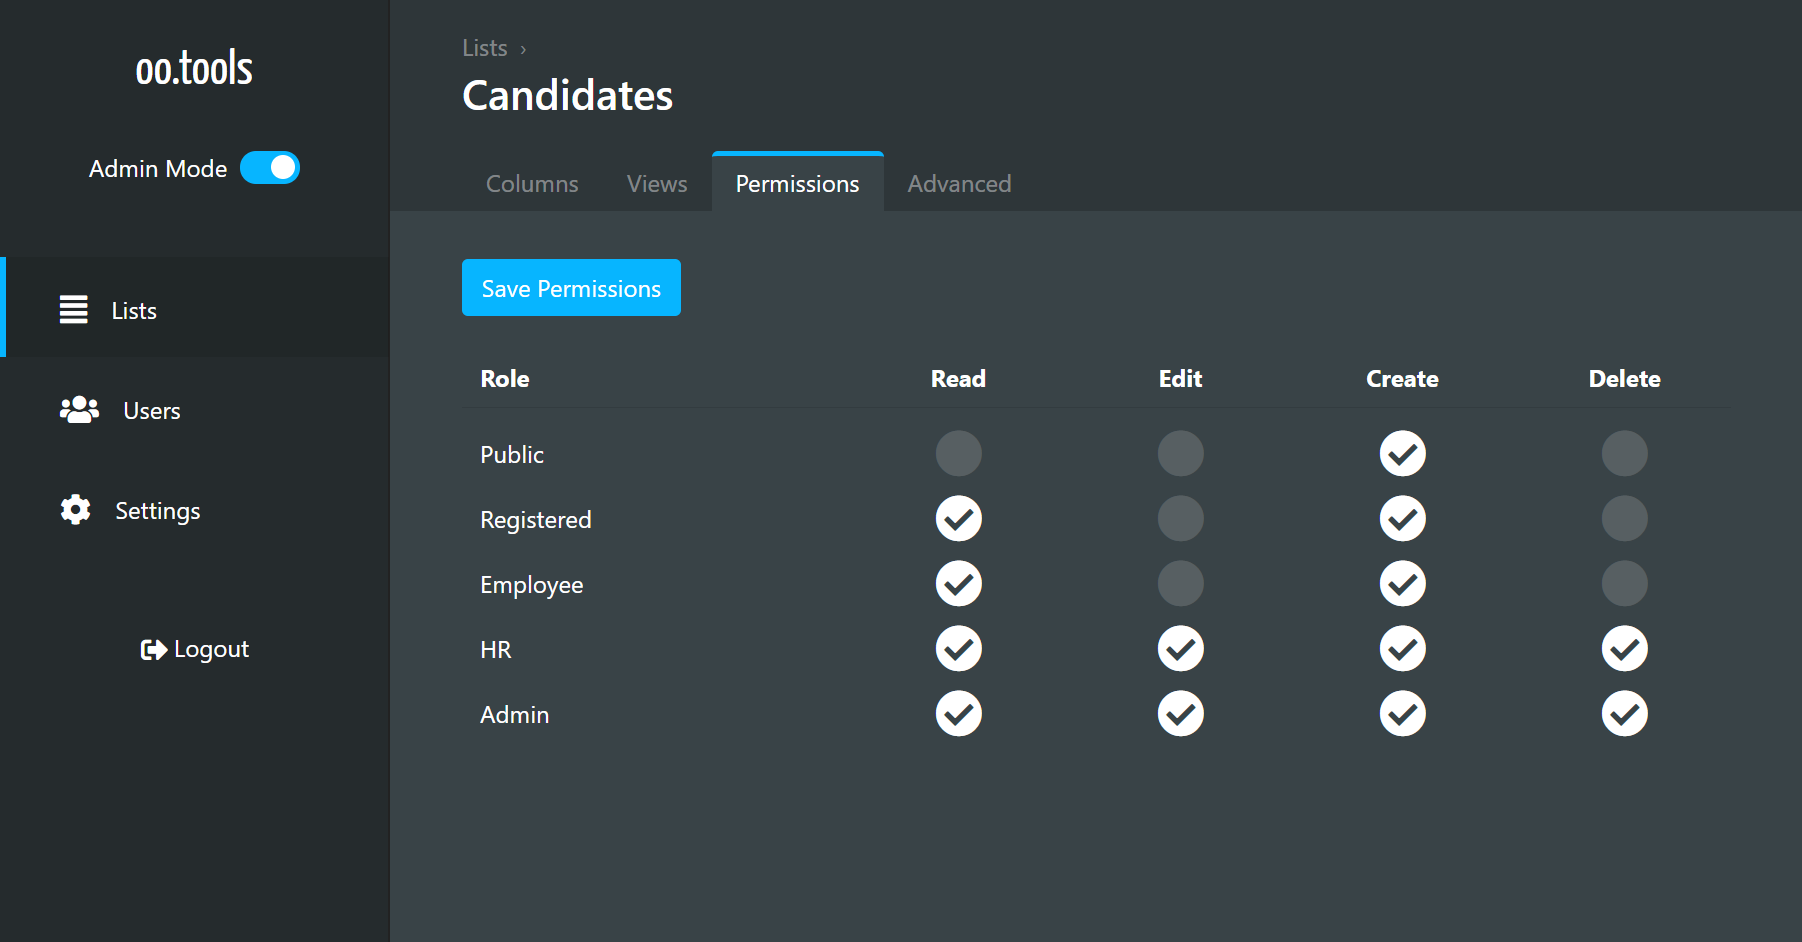1802x942 pixels.
Task: Open the Users section label
Action: click(152, 411)
